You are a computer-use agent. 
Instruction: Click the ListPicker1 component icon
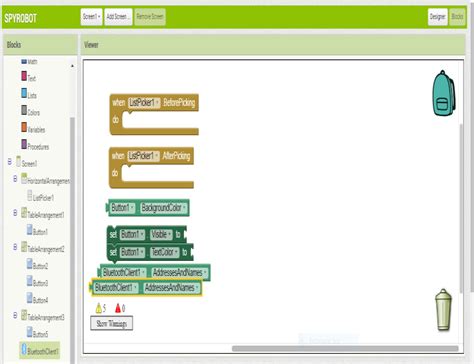click(30, 195)
